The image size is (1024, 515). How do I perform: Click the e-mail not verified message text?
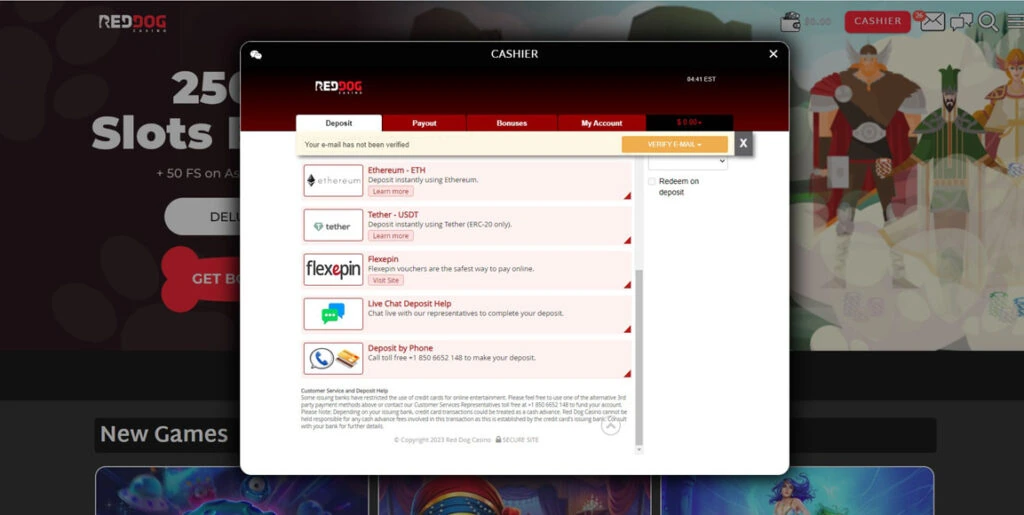point(357,144)
